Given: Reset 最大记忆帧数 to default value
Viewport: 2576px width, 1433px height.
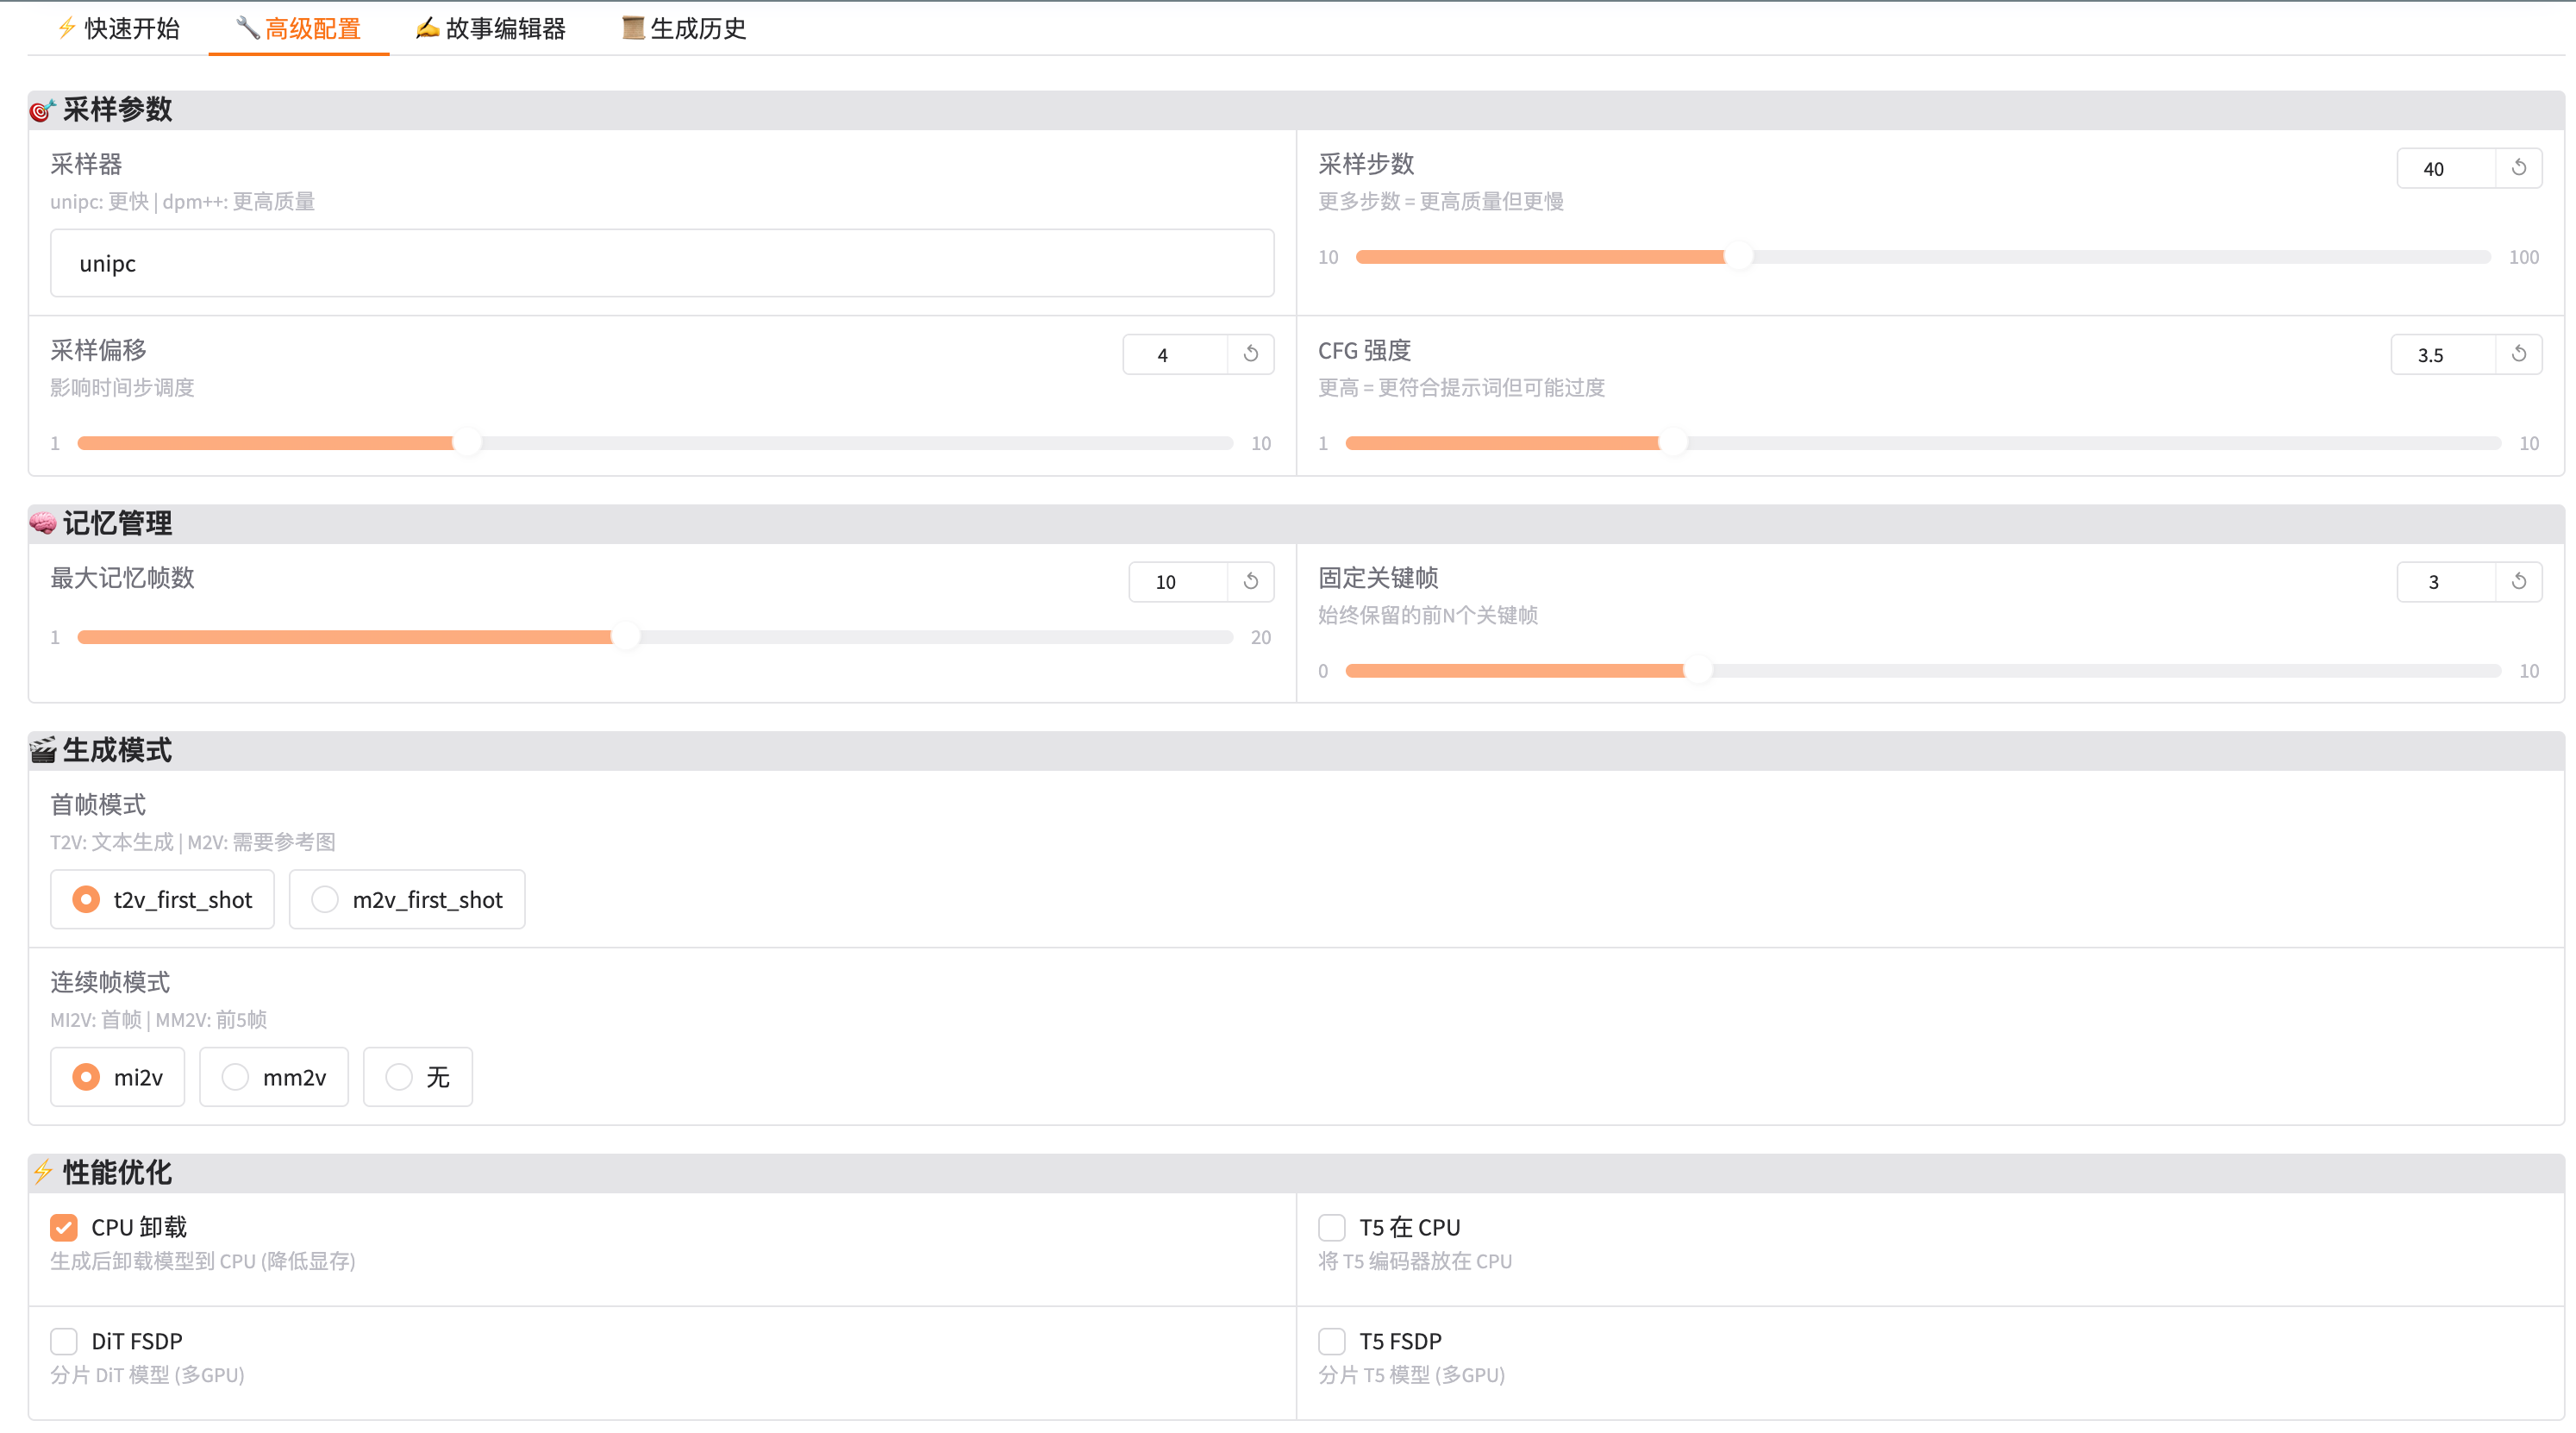Looking at the screenshot, I should (x=1250, y=581).
